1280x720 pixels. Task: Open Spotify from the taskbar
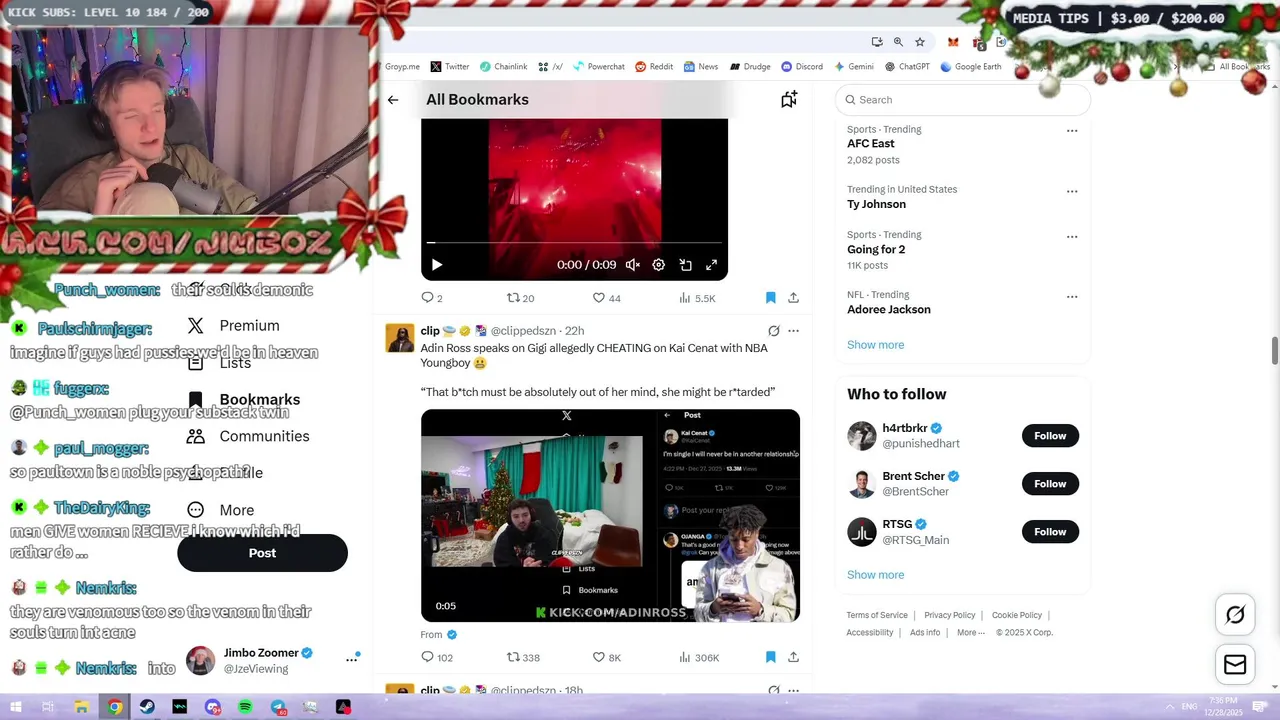245,707
